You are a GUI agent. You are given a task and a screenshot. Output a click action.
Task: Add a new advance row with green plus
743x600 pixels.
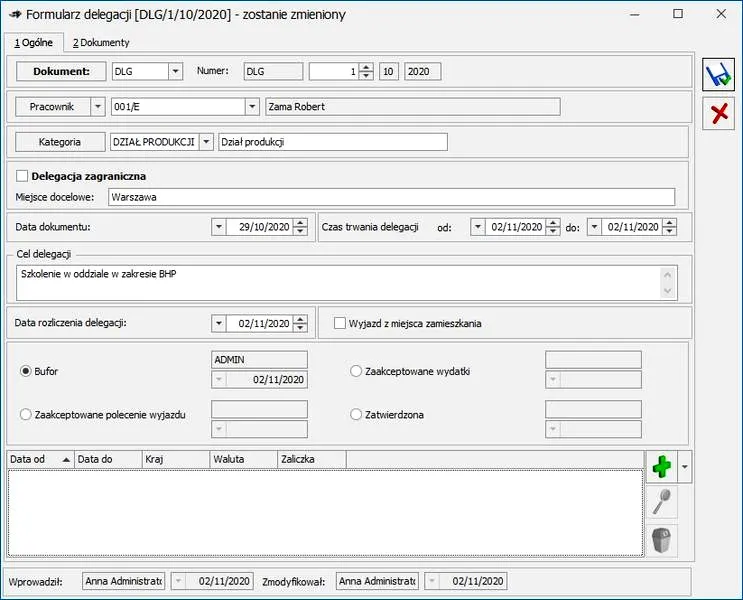click(x=661, y=467)
